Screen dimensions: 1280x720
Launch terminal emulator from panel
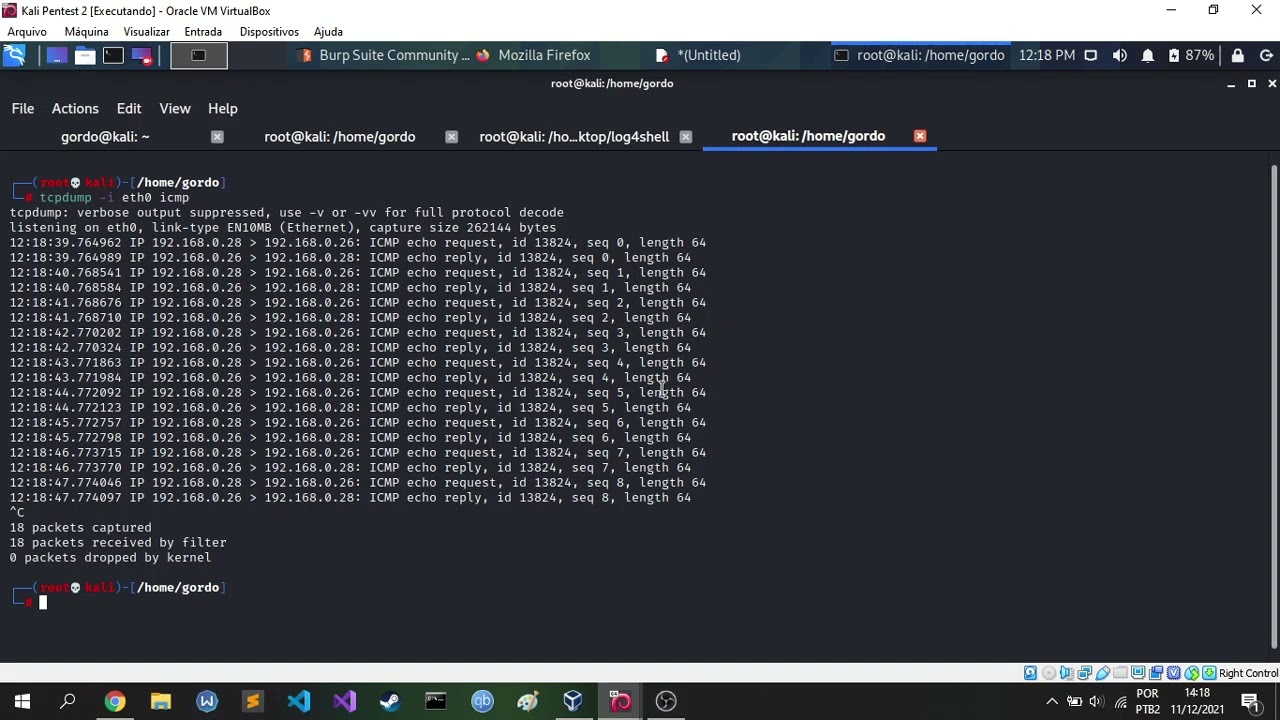(113, 56)
